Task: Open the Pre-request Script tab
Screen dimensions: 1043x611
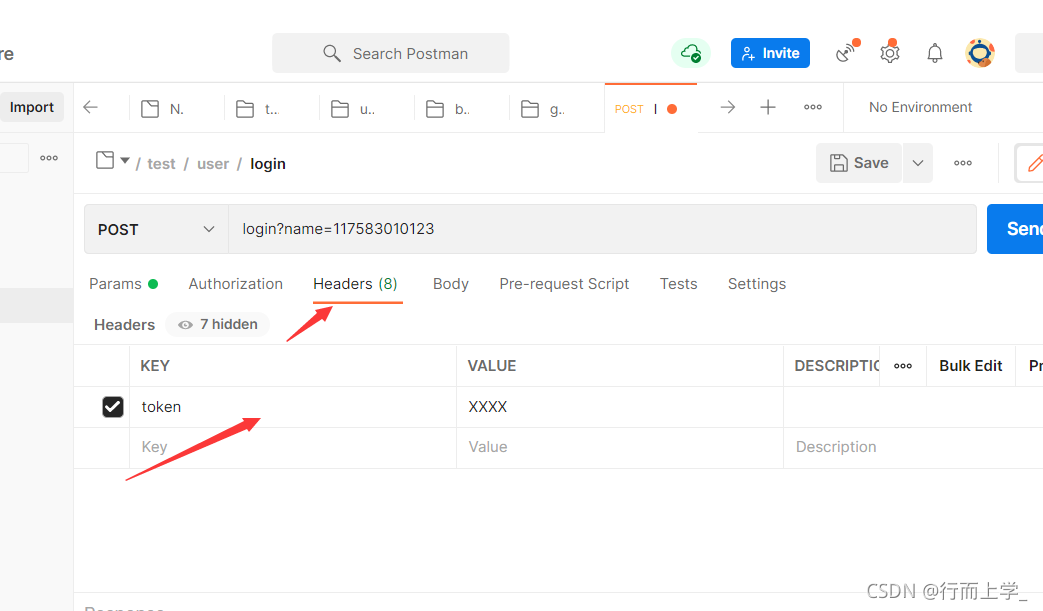Action: 564,284
